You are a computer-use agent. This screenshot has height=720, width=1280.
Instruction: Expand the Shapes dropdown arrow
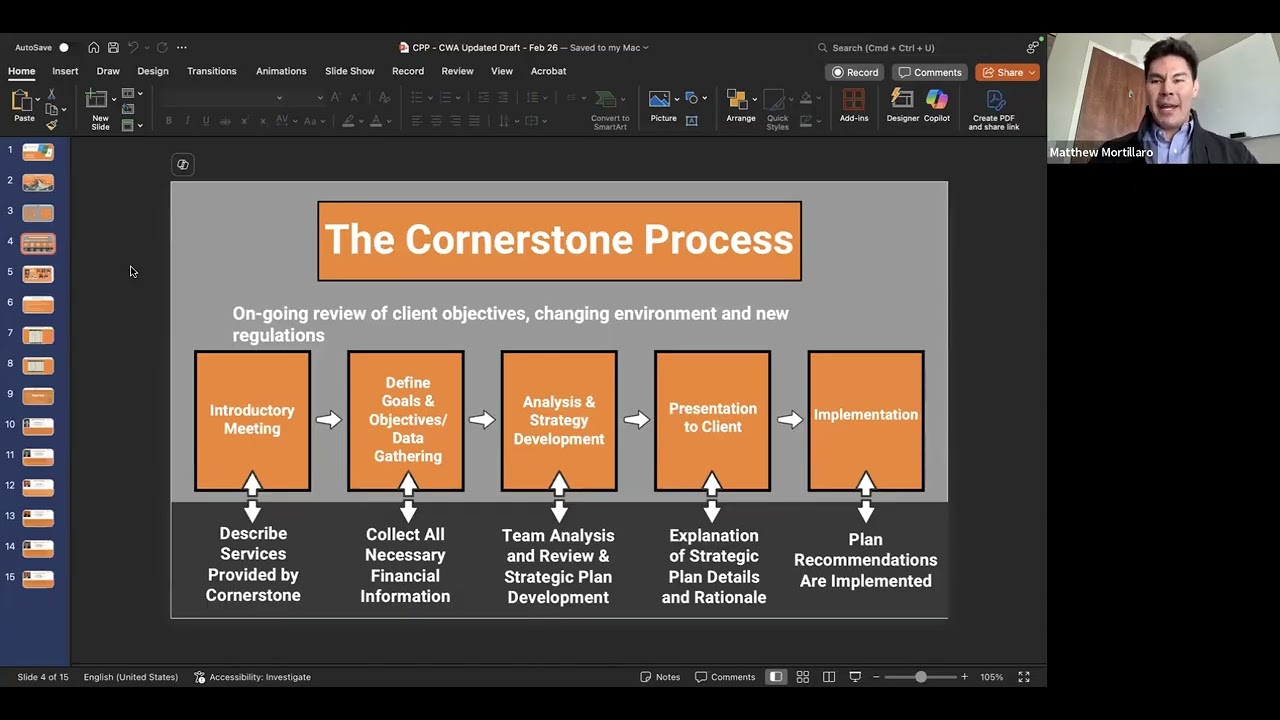[x=705, y=98]
